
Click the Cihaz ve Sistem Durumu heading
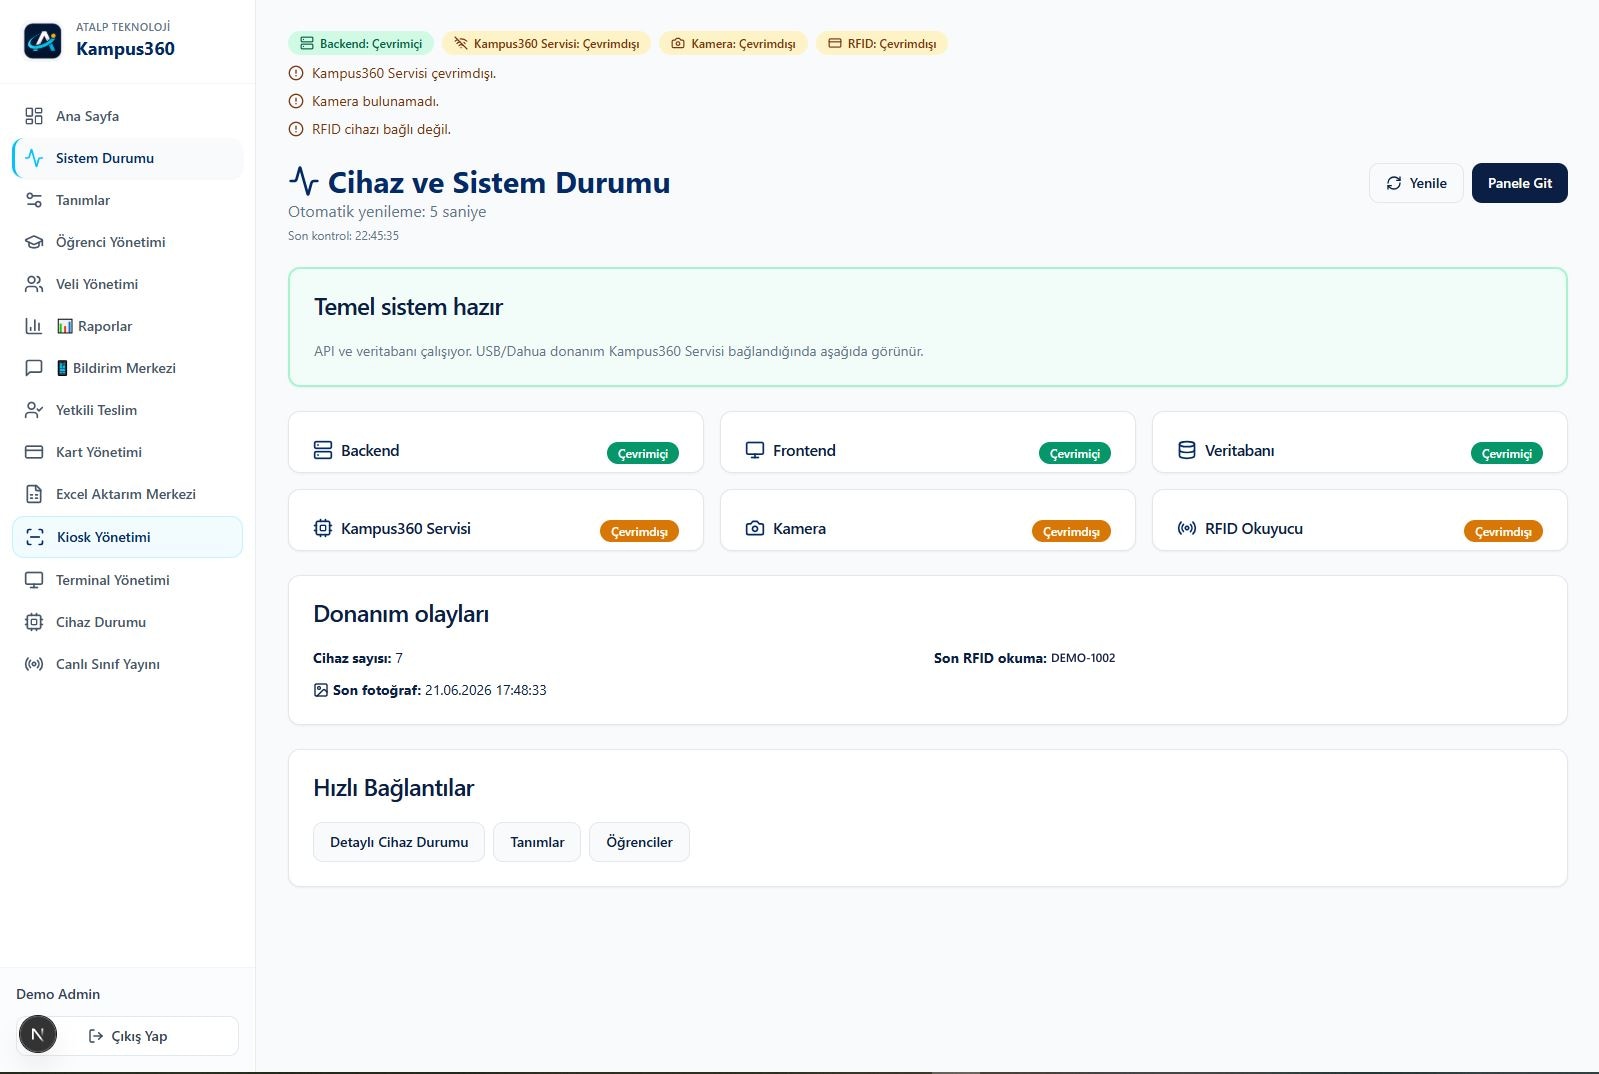[x=499, y=182]
